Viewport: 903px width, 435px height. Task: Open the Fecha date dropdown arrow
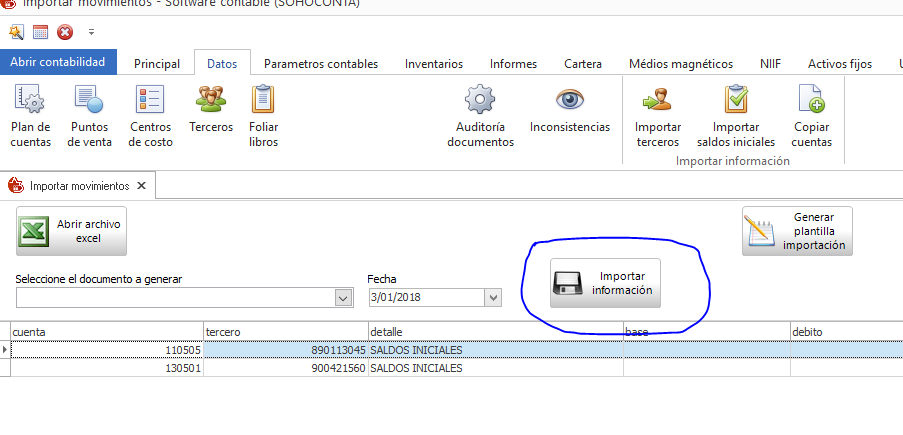click(x=492, y=298)
